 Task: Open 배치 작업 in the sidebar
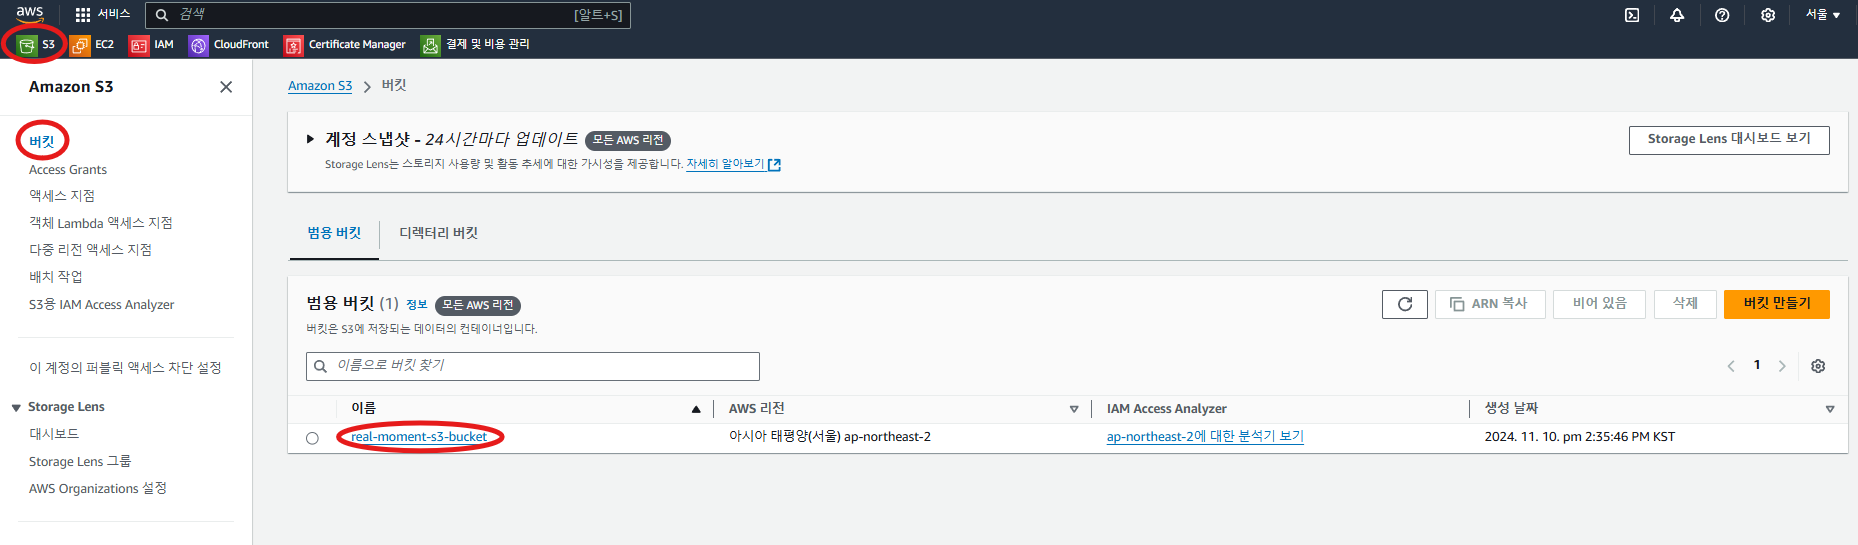(x=56, y=277)
